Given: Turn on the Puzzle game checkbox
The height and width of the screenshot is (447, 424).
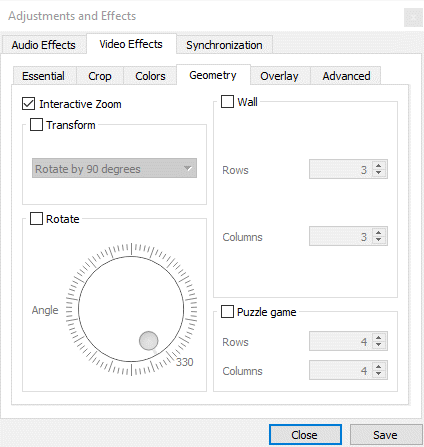Looking at the screenshot, I should pos(227,312).
